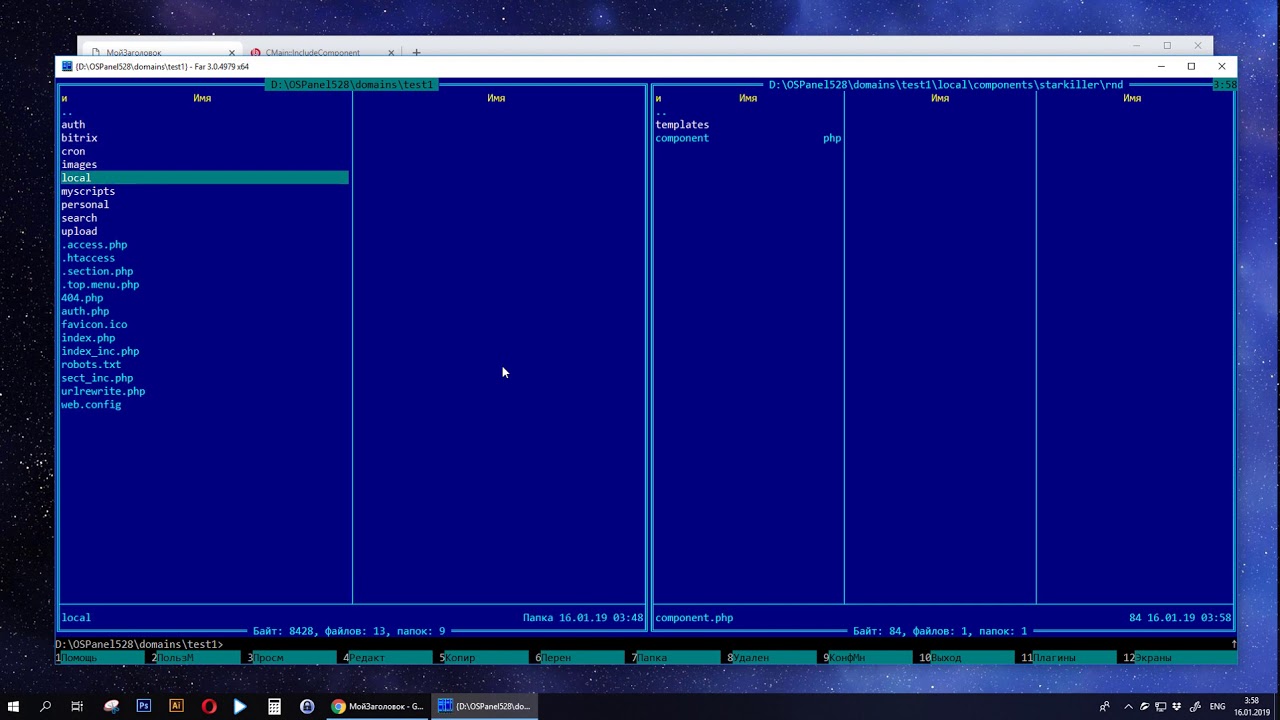Open new tab in background browser

(416, 52)
